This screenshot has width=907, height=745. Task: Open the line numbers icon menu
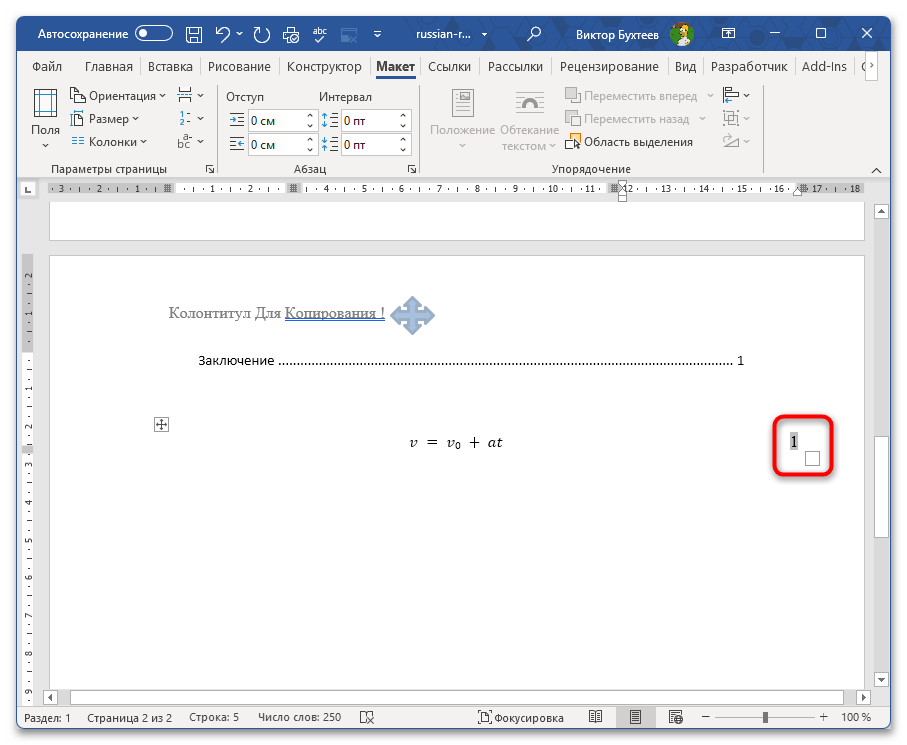(x=190, y=118)
